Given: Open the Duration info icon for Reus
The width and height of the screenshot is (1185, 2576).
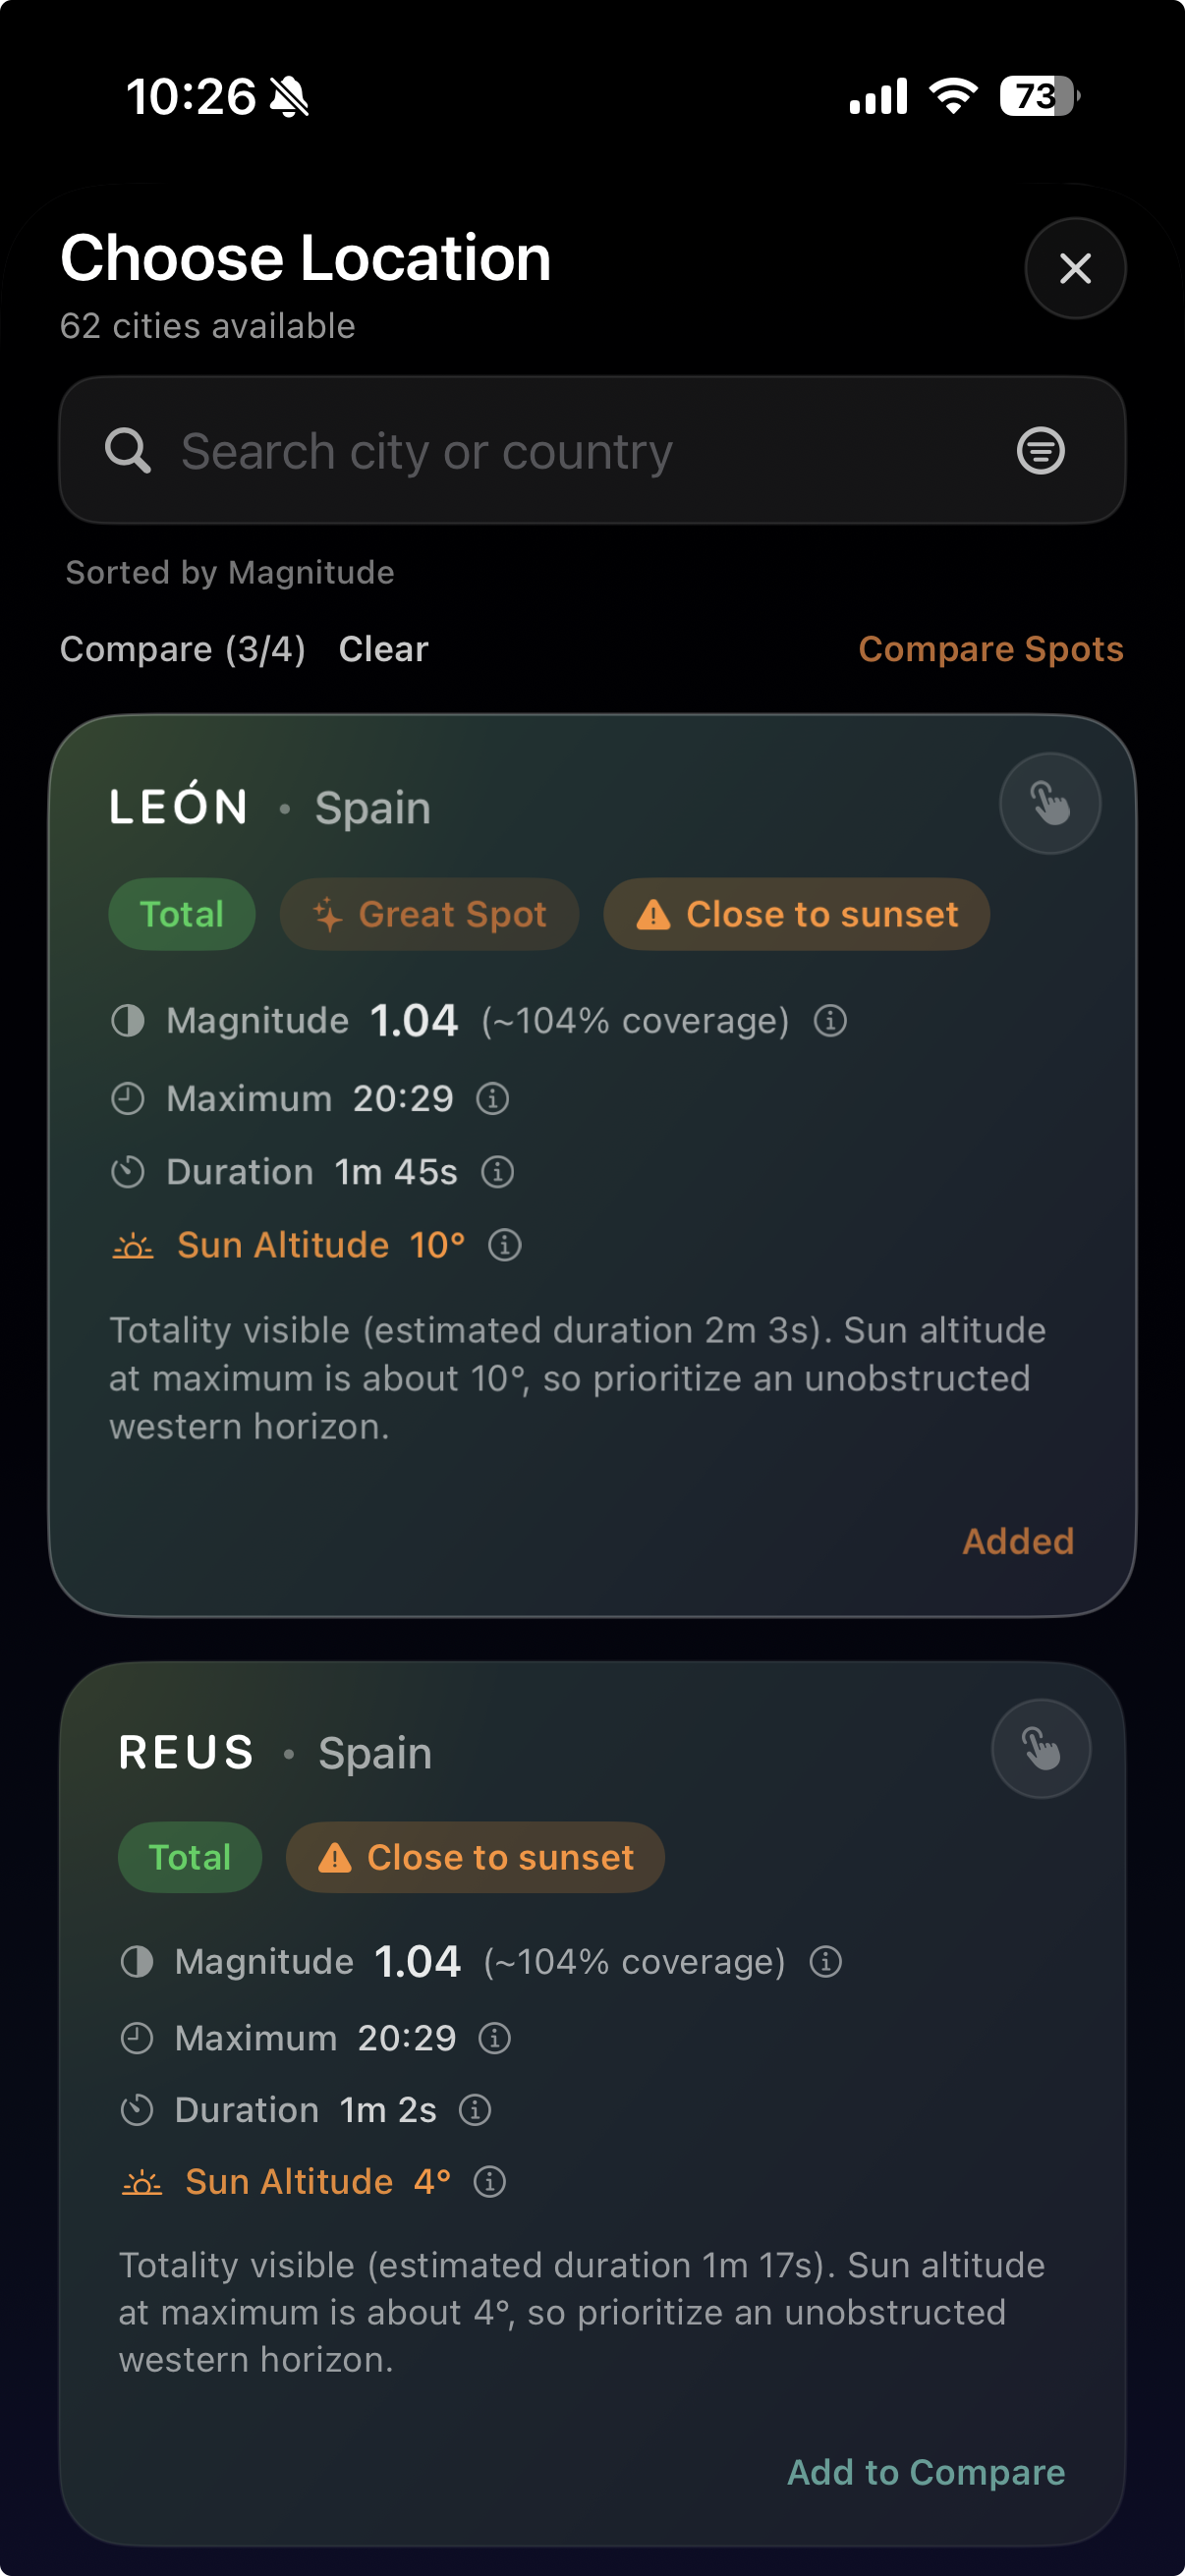Looking at the screenshot, I should [475, 2110].
